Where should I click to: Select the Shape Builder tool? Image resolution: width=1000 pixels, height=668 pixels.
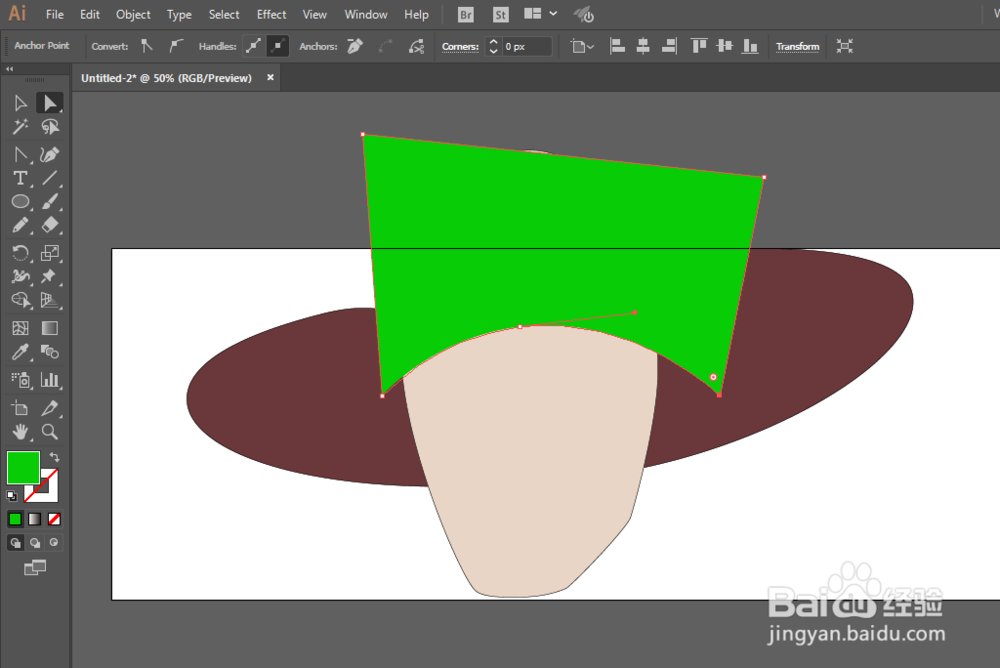(x=20, y=300)
